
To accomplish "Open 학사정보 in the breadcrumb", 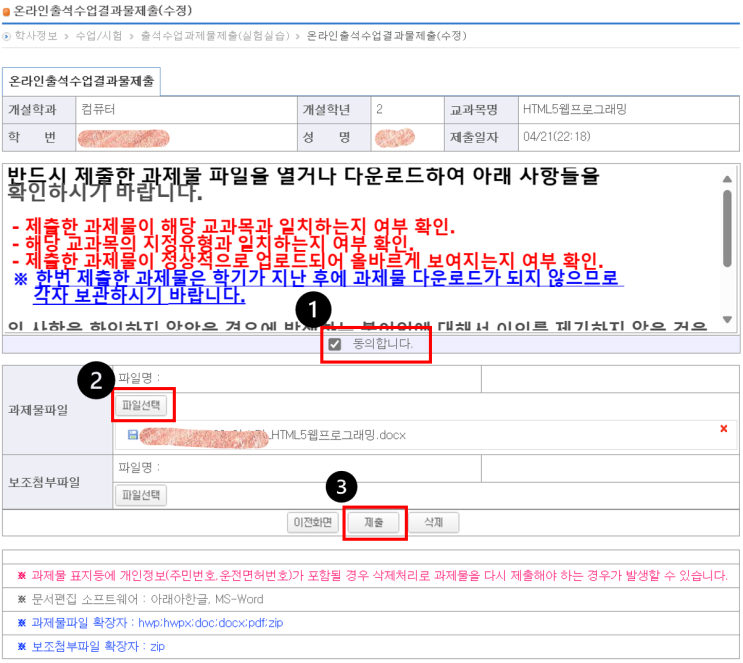I will [36, 36].
